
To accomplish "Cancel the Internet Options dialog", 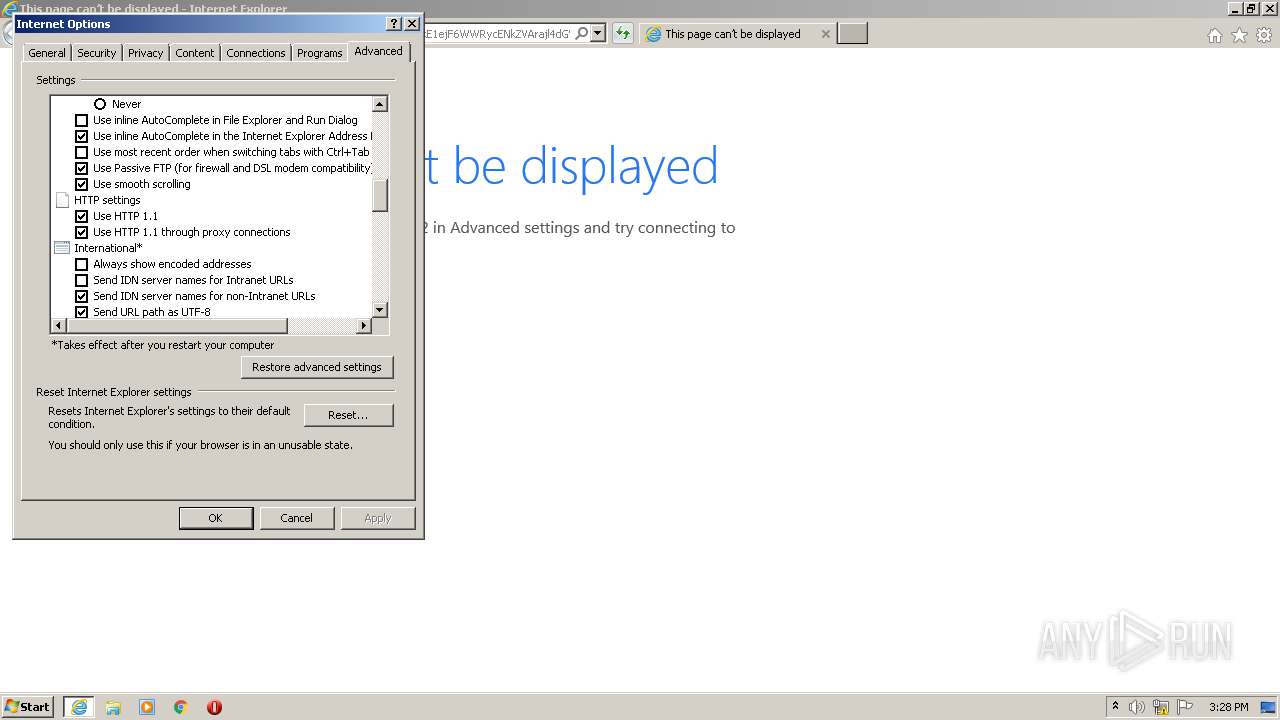I will point(296,518).
